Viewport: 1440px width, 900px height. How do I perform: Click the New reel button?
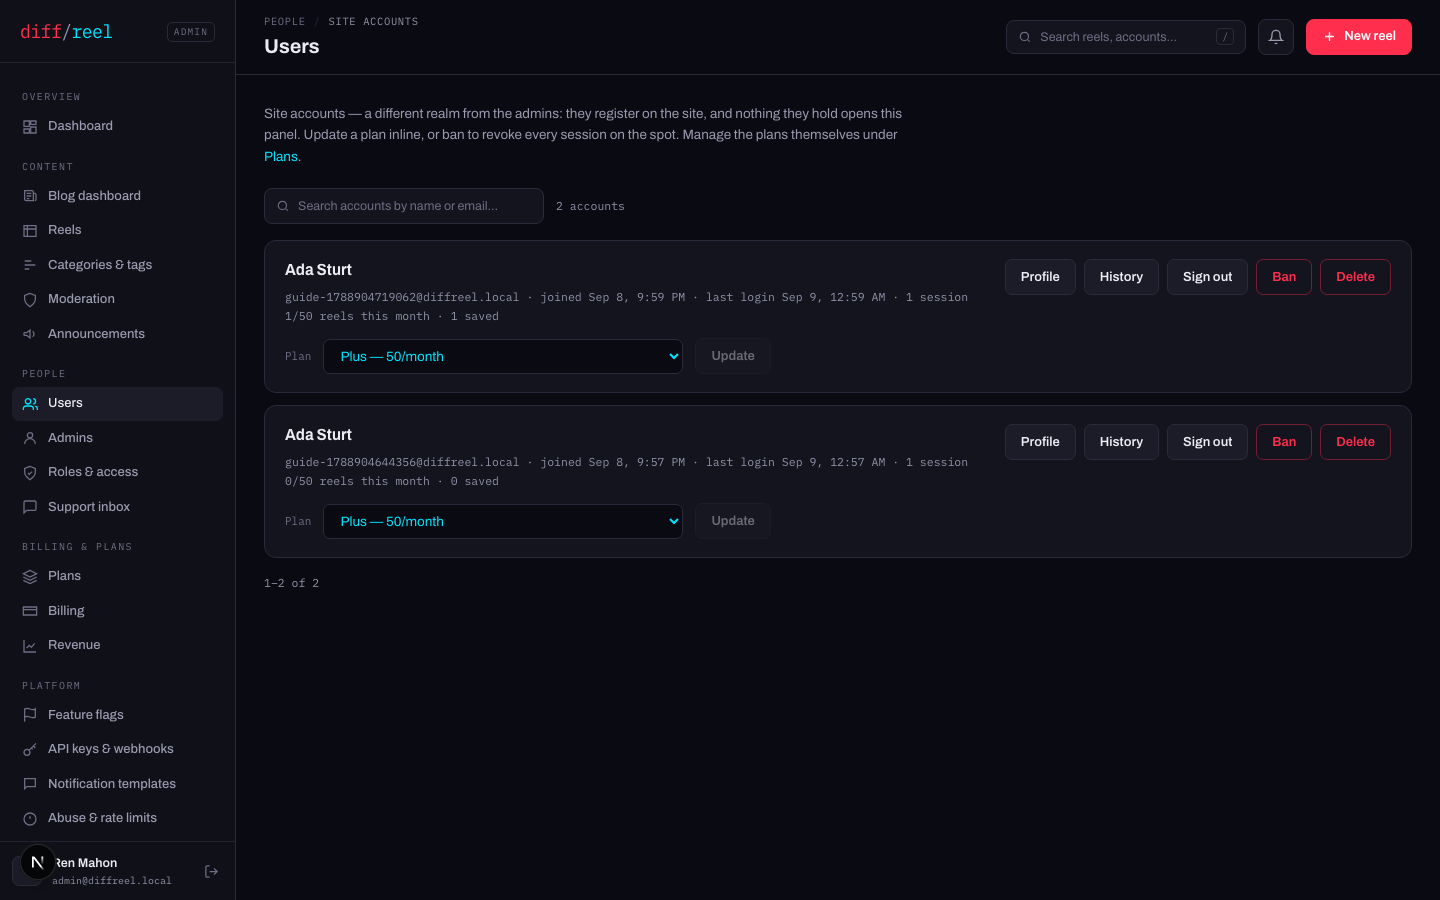[x=1359, y=37]
